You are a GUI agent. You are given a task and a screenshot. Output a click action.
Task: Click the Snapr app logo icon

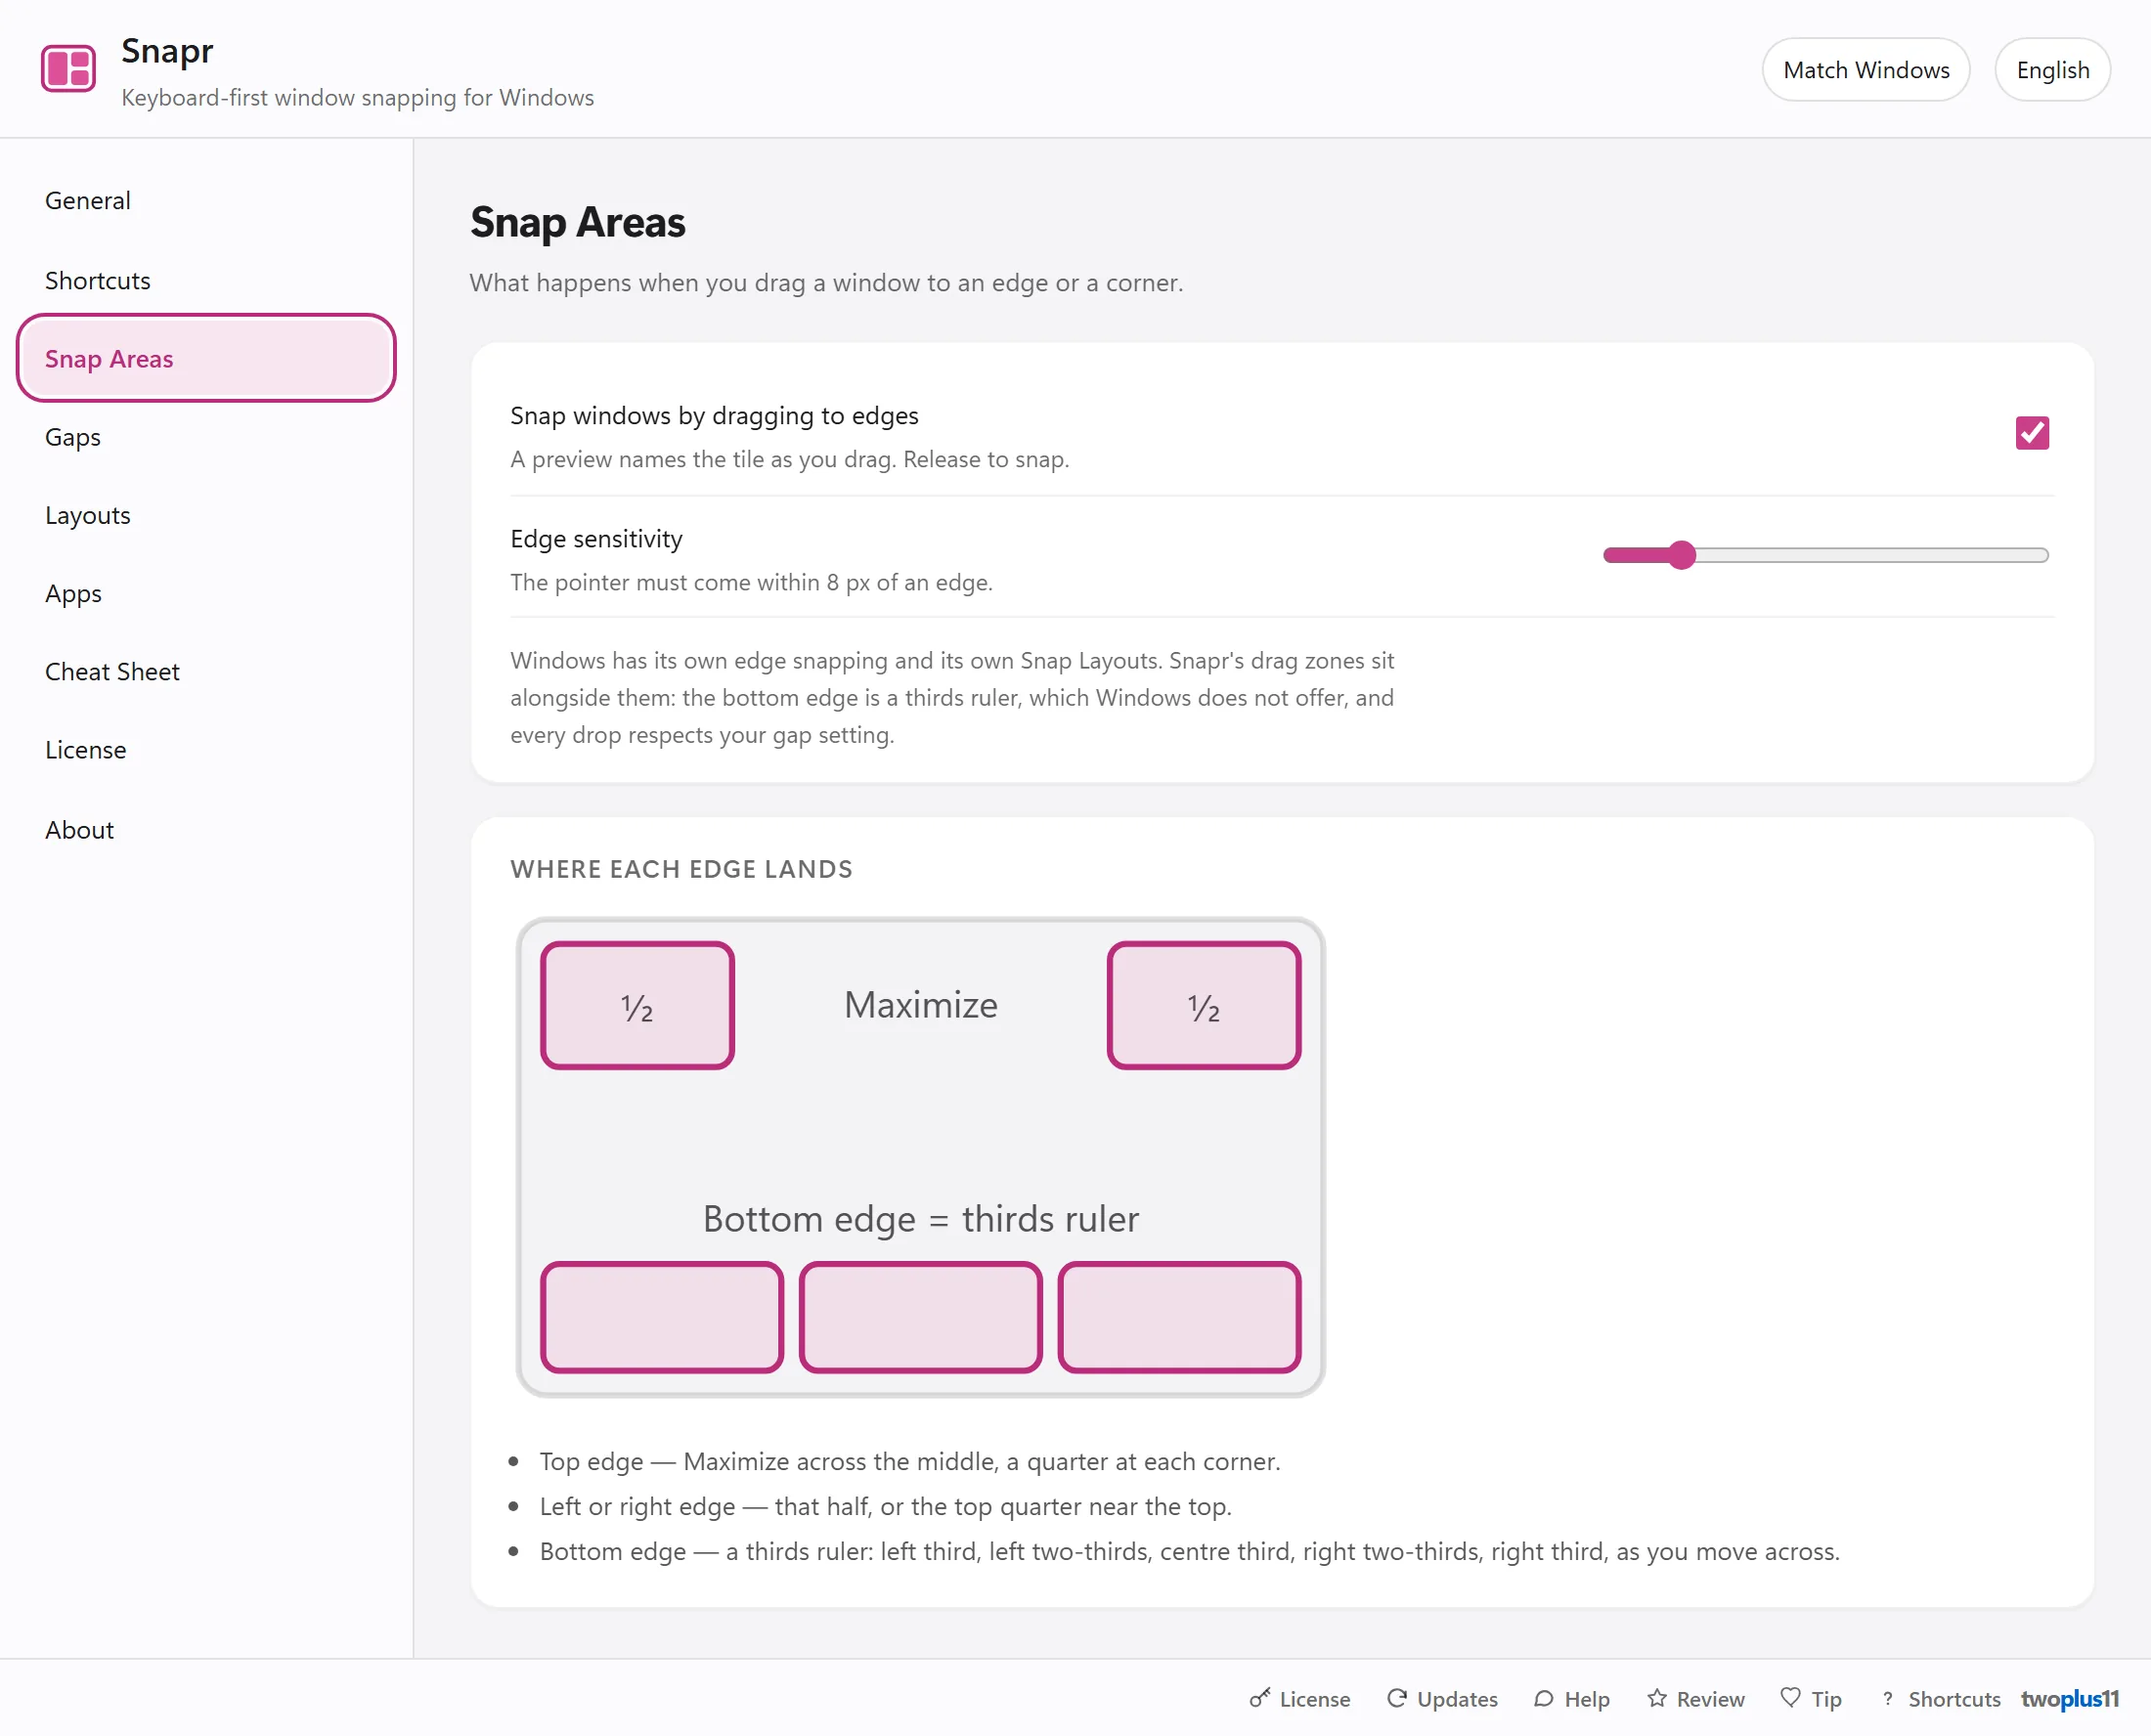[x=68, y=69]
